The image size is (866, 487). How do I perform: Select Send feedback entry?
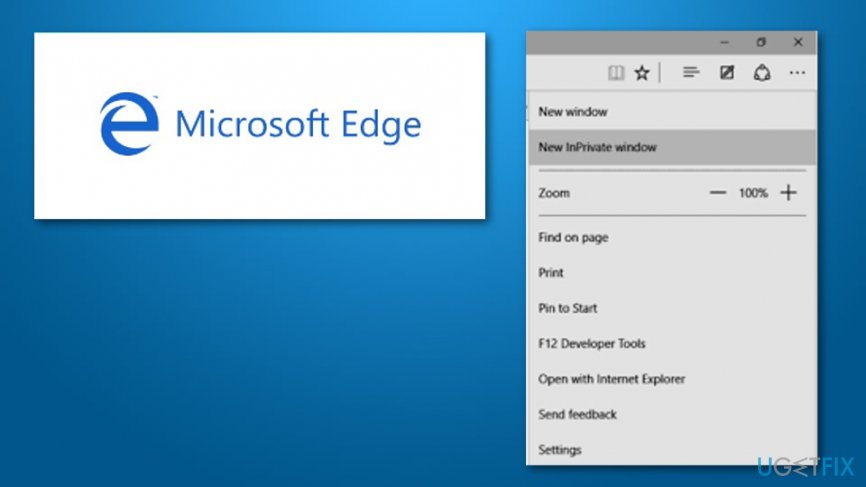[x=672, y=414]
